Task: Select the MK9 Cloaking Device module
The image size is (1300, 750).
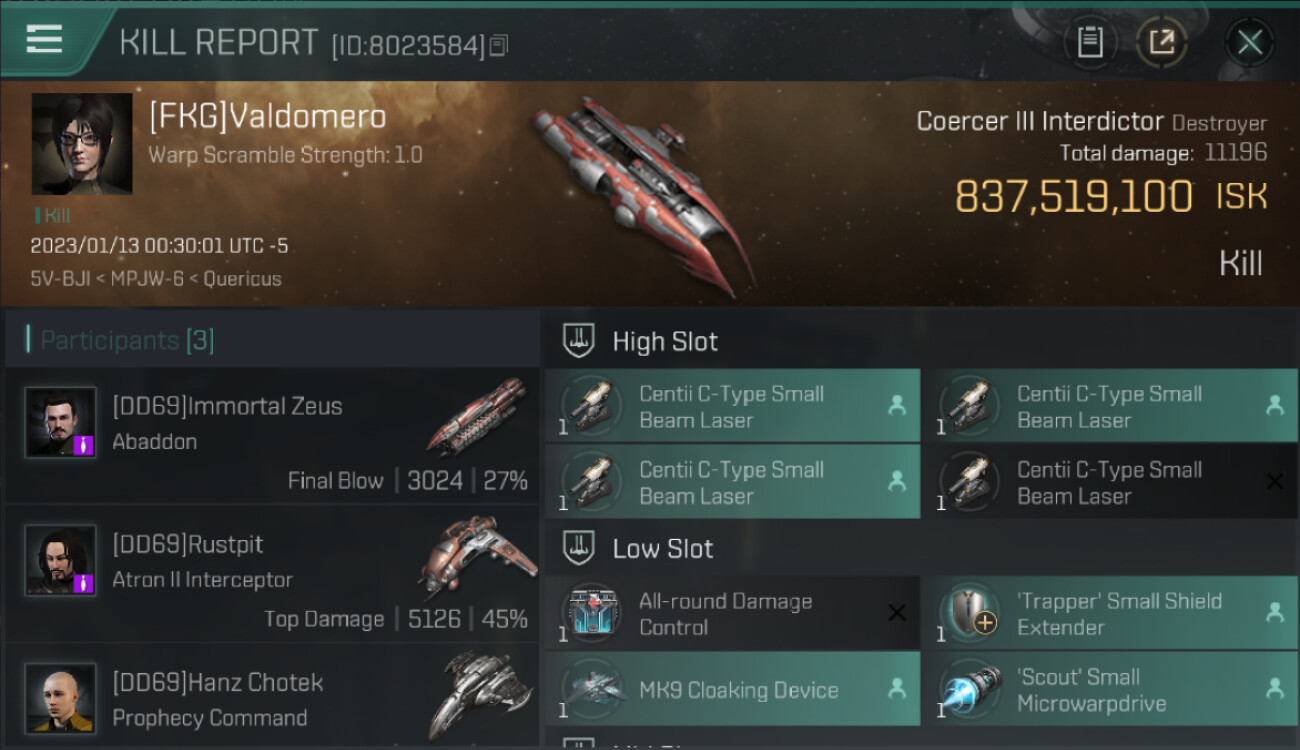Action: (732, 689)
